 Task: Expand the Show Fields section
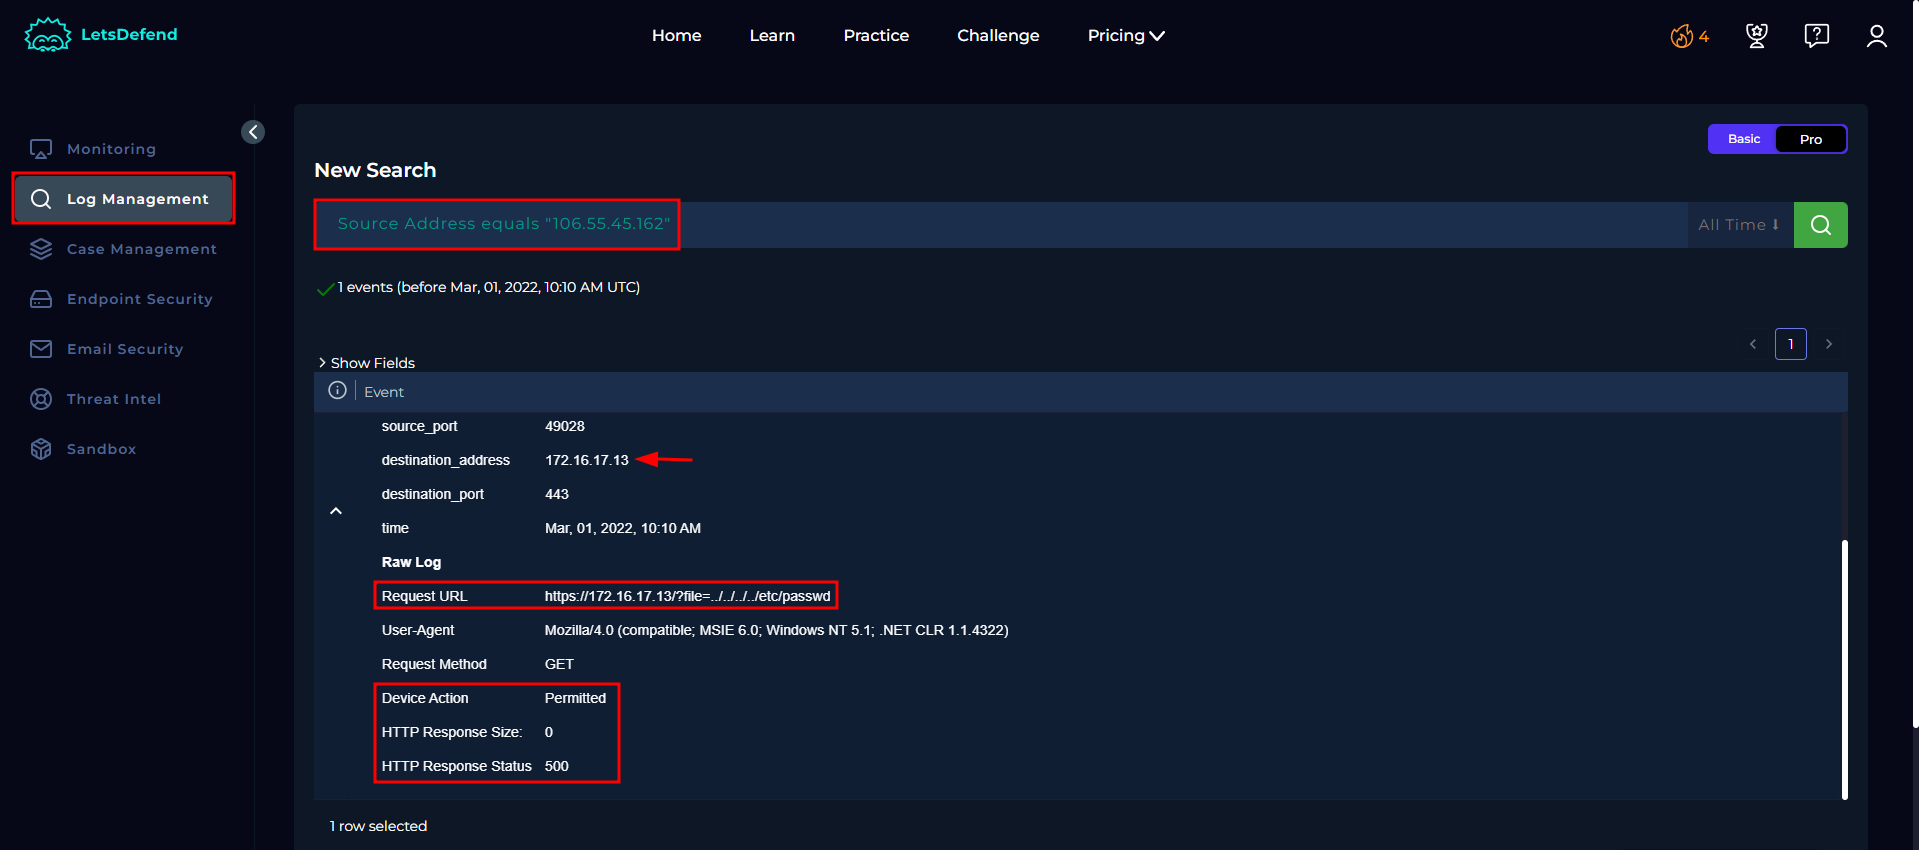point(366,363)
